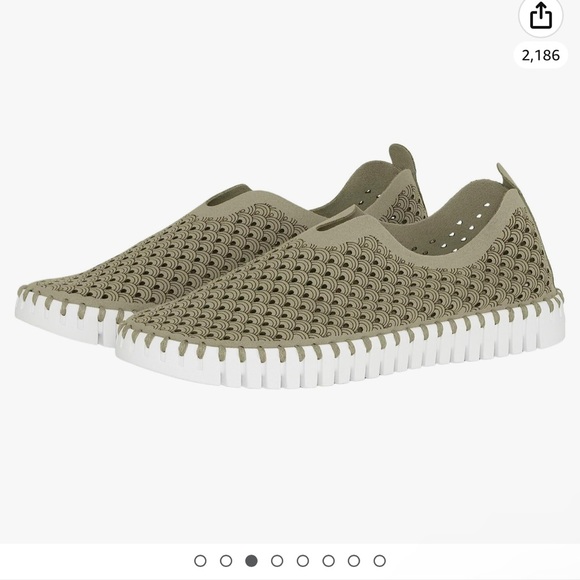Go to the first image dot
Image resolution: width=580 pixels, height=580 pixels.
click(x=200, y=561)
